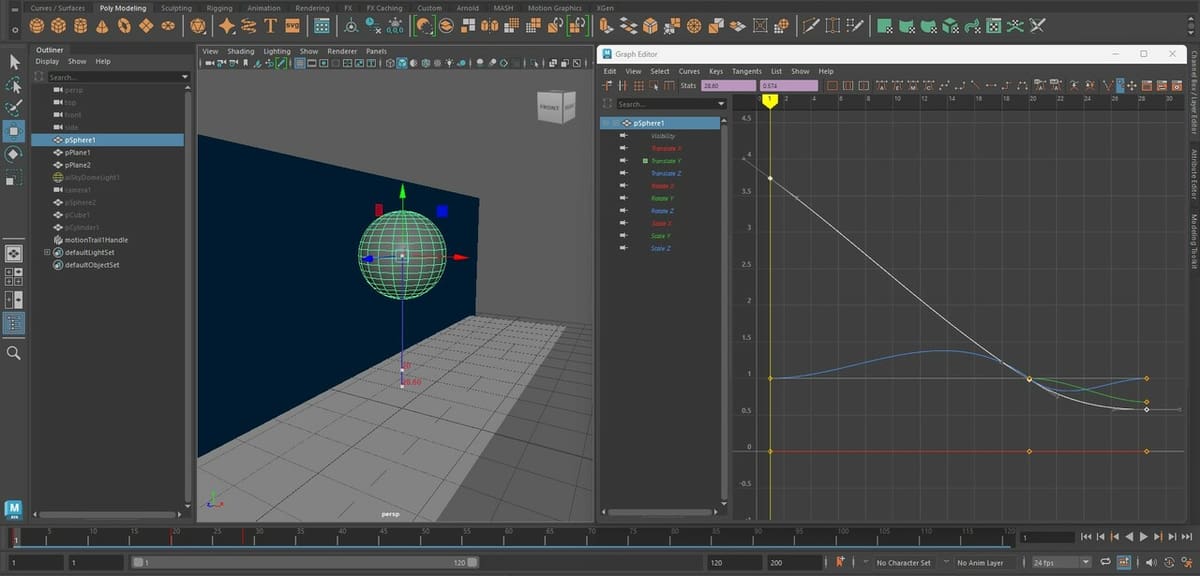
Task: Click the Stats frame value field 28.80
Action: point(728,86)
